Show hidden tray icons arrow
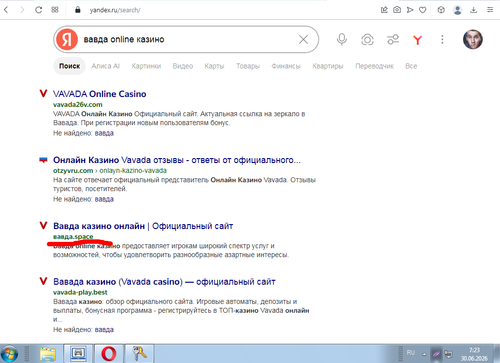 tap(424, 354)
